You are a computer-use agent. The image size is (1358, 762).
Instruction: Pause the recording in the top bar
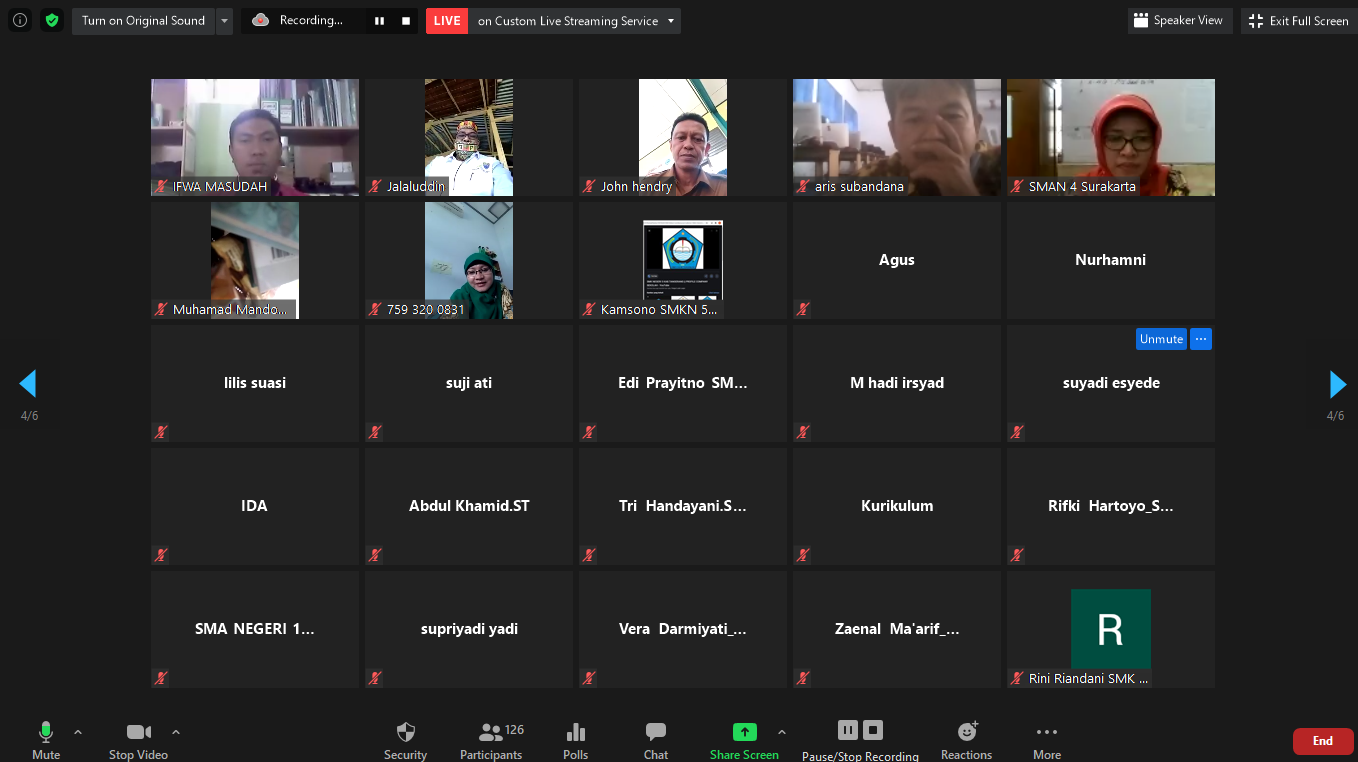pyautogui.click(x=379, y=21)
